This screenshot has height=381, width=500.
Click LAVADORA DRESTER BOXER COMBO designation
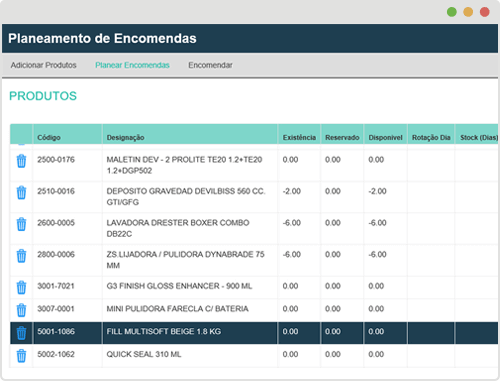point(178,228)
